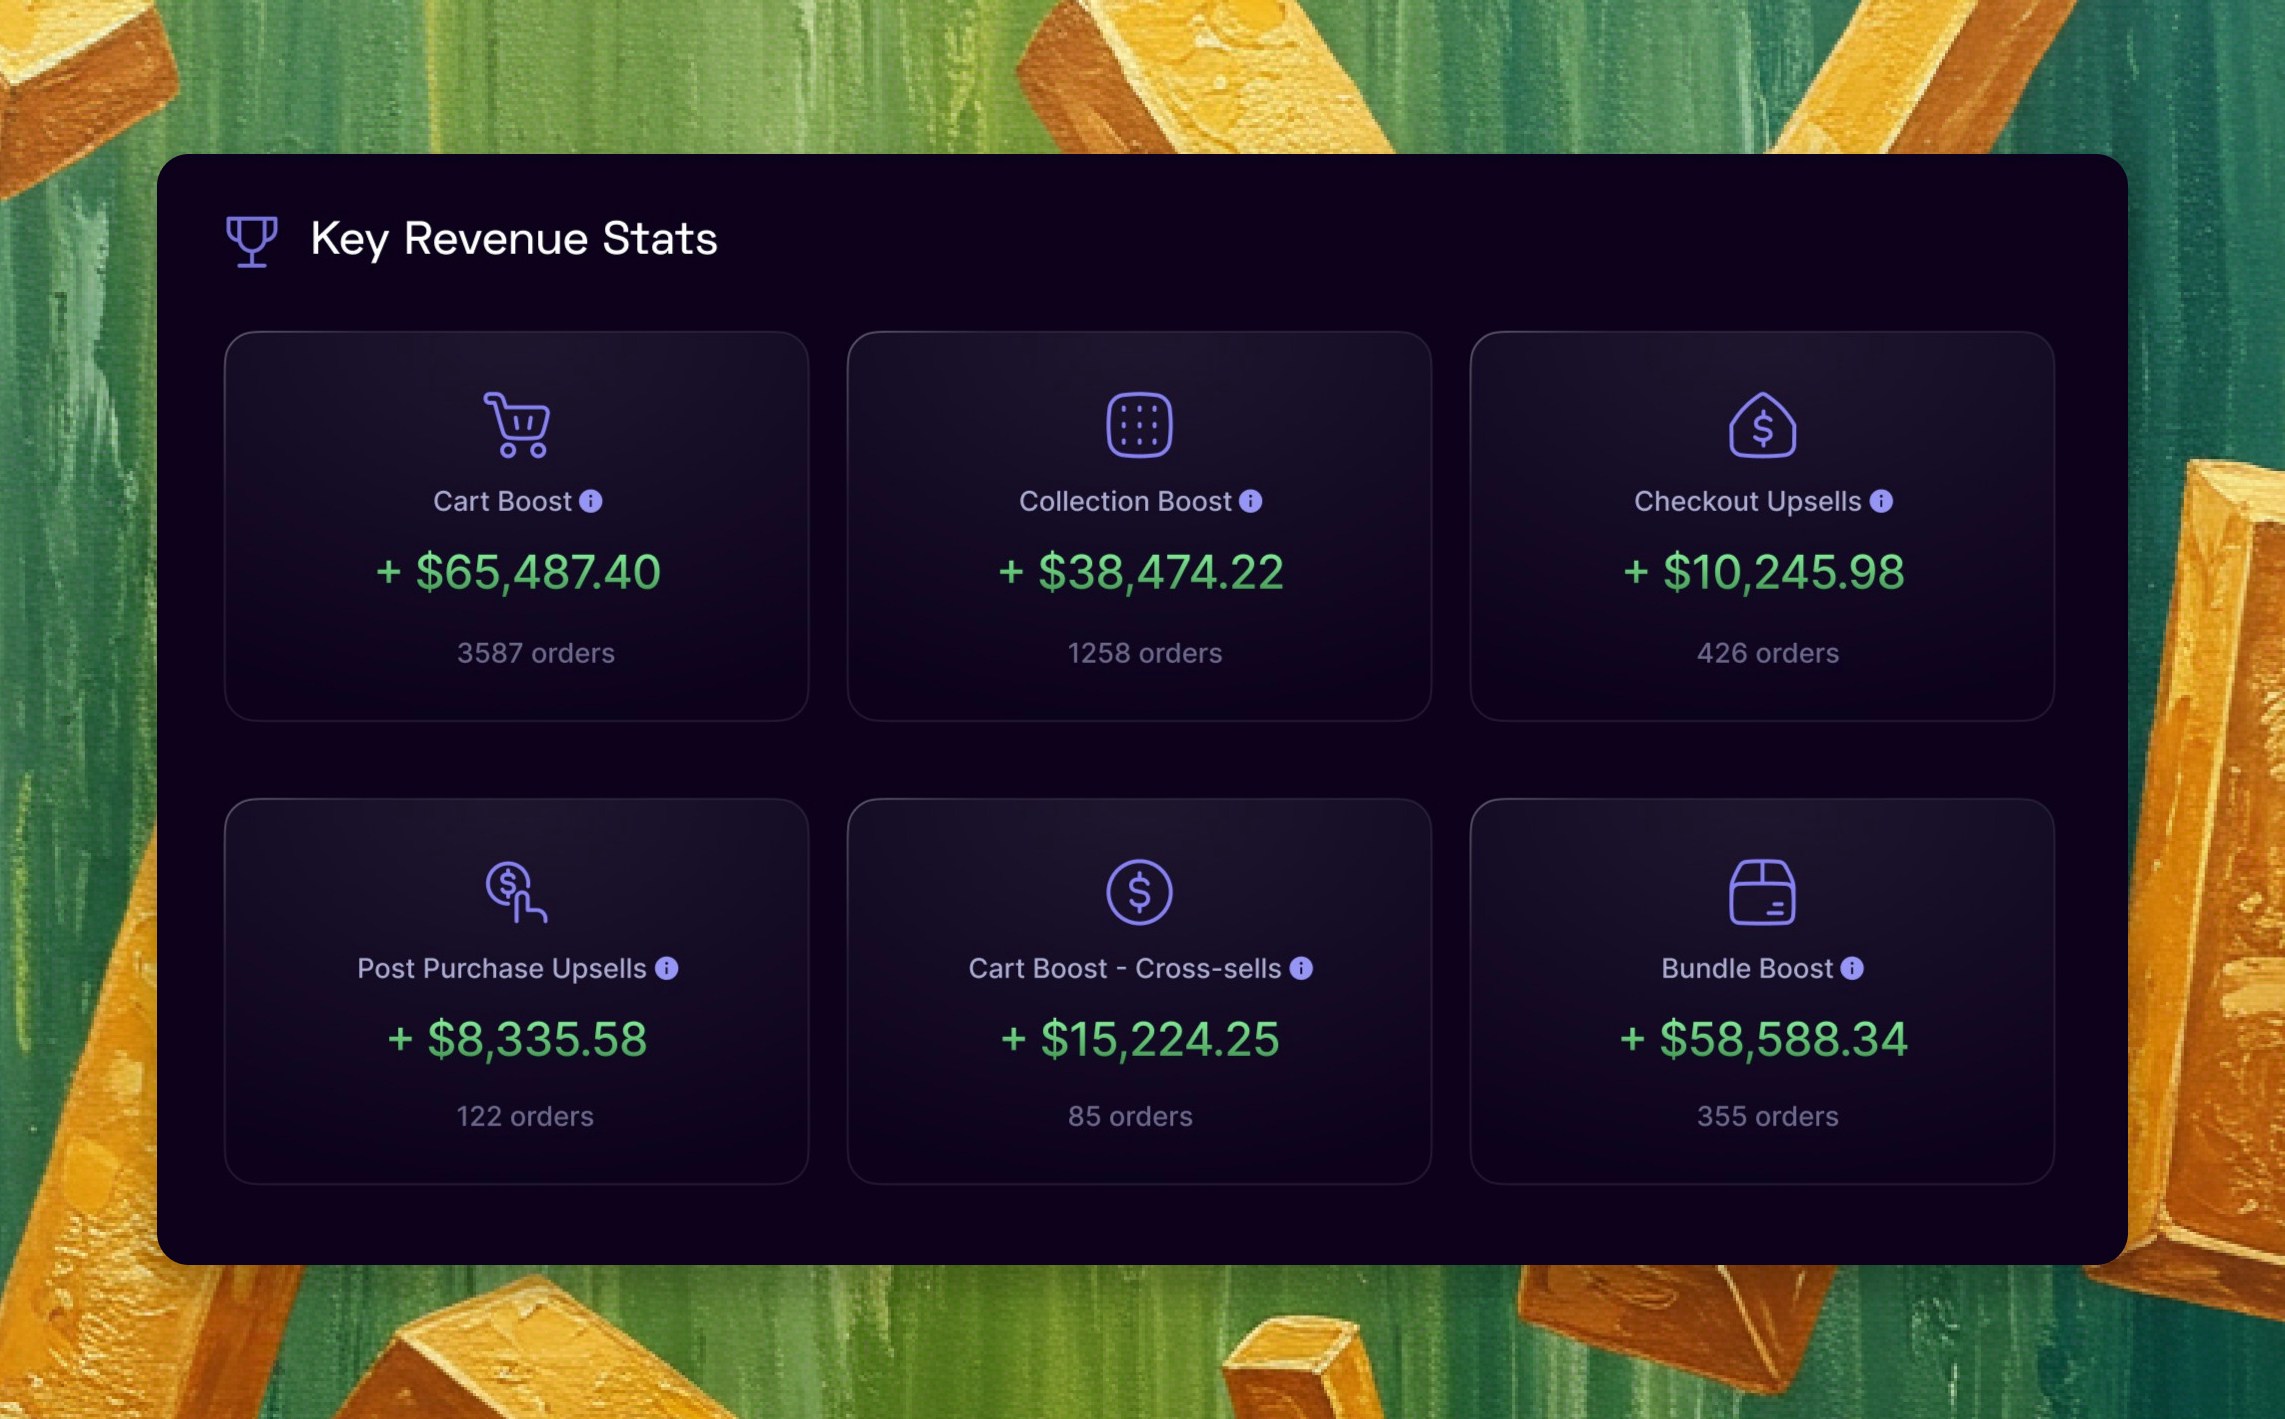Screen dimensions: 2285x1419
Task: Click the 426 orders text
Action: click(1767, 653)
